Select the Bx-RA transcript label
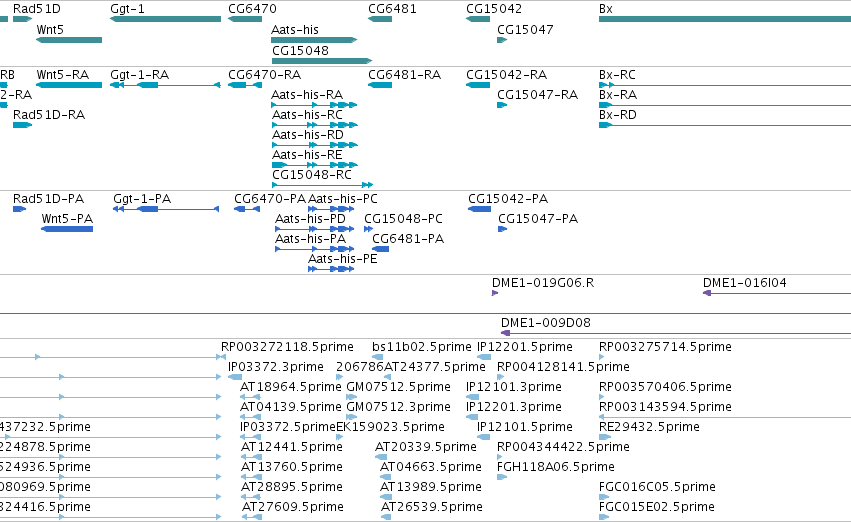 click(618, 94)
